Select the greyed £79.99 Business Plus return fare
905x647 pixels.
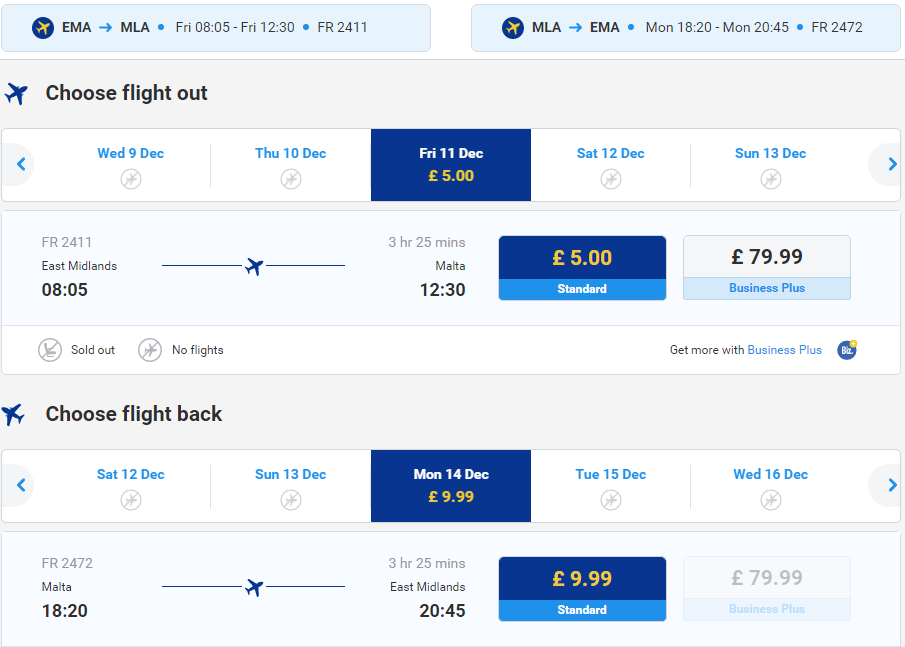pos(766,588)
